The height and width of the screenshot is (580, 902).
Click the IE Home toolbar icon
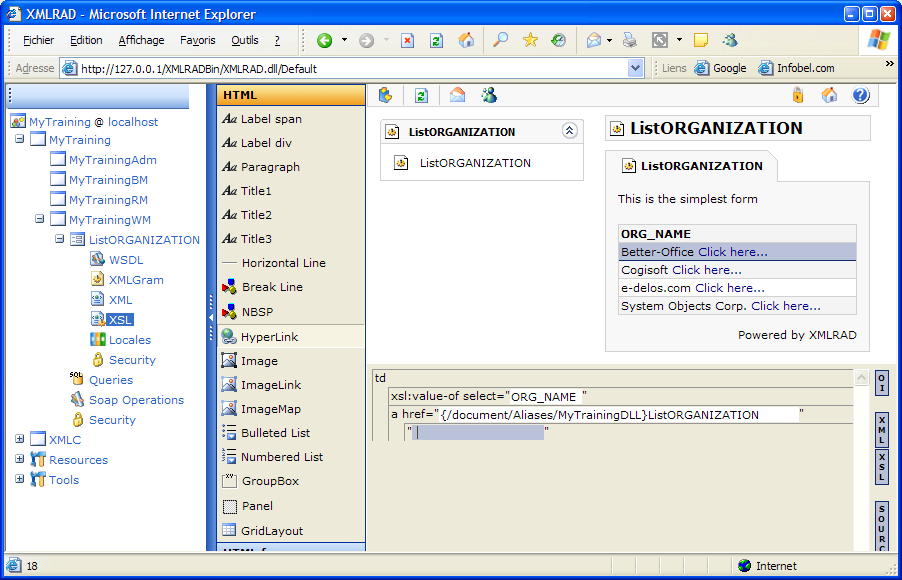(x=466, y=41)
